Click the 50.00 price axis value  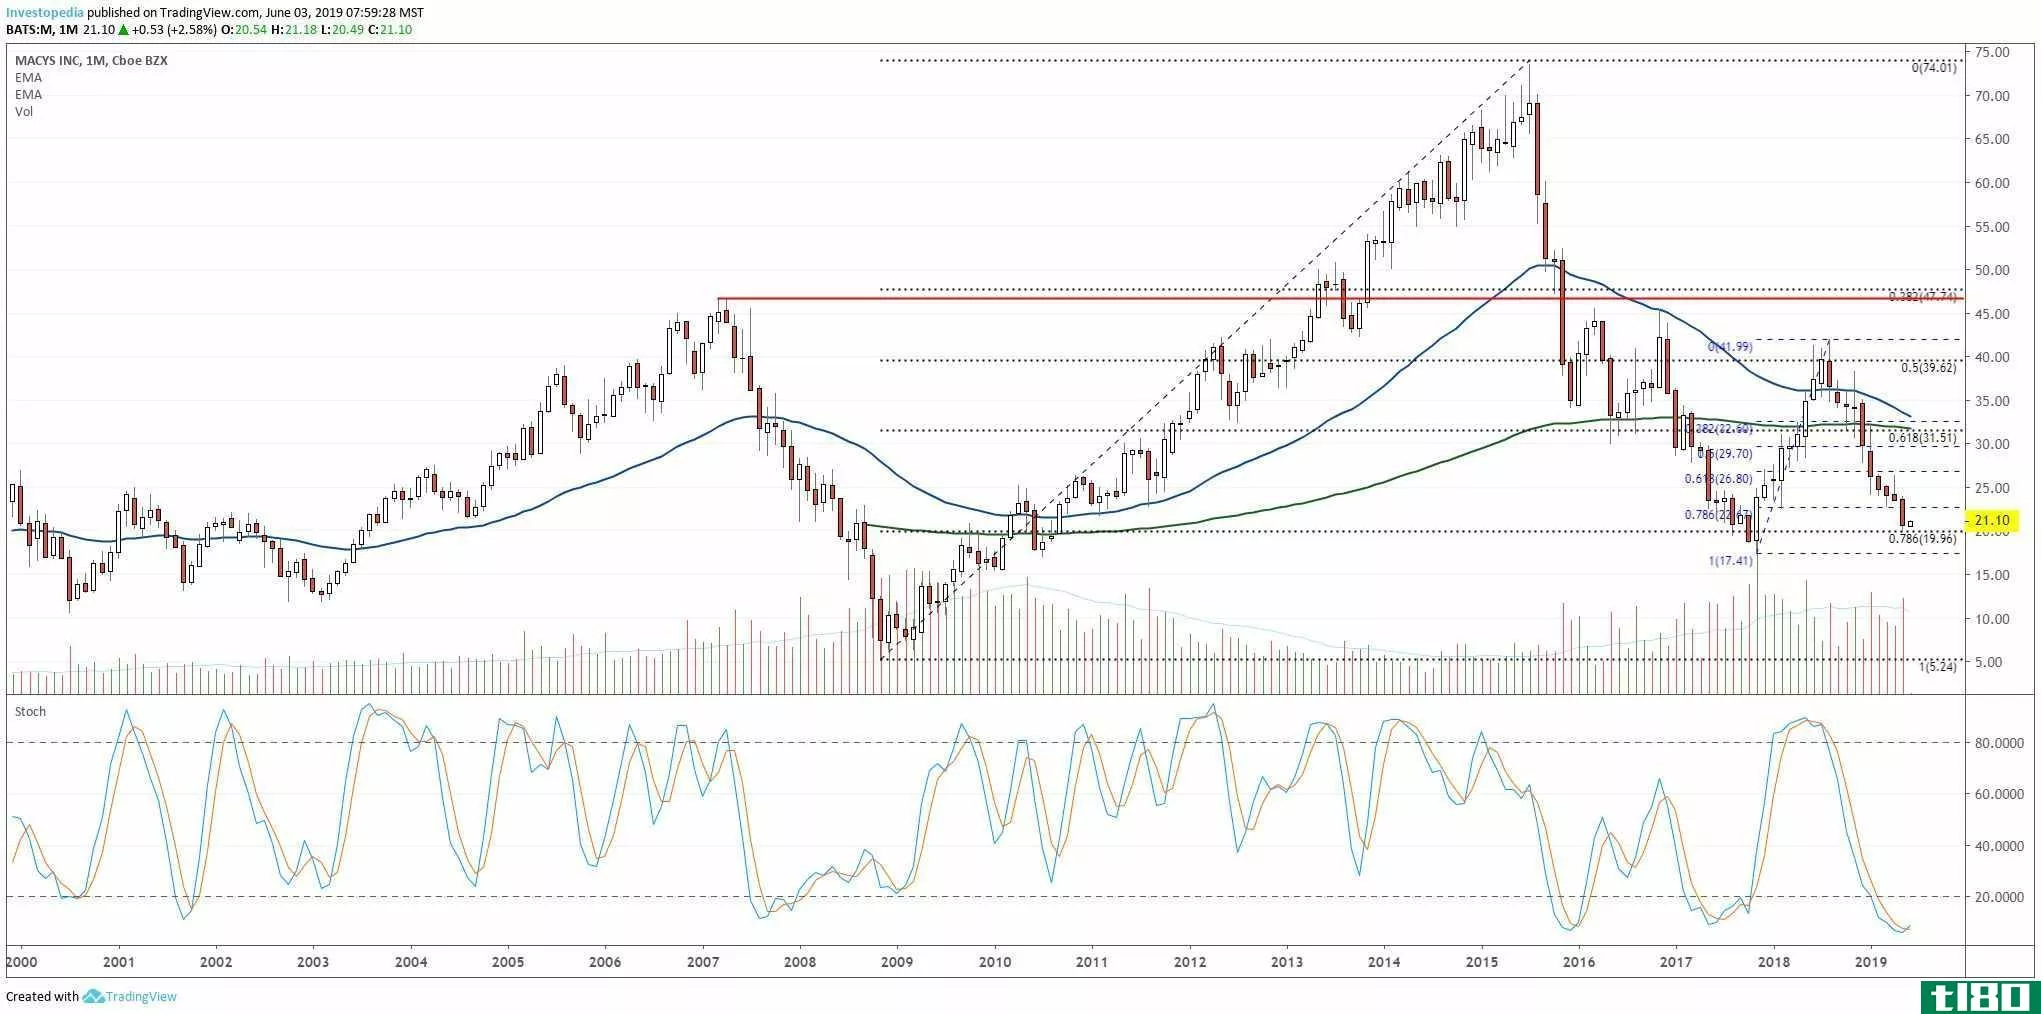point(1992,270)
